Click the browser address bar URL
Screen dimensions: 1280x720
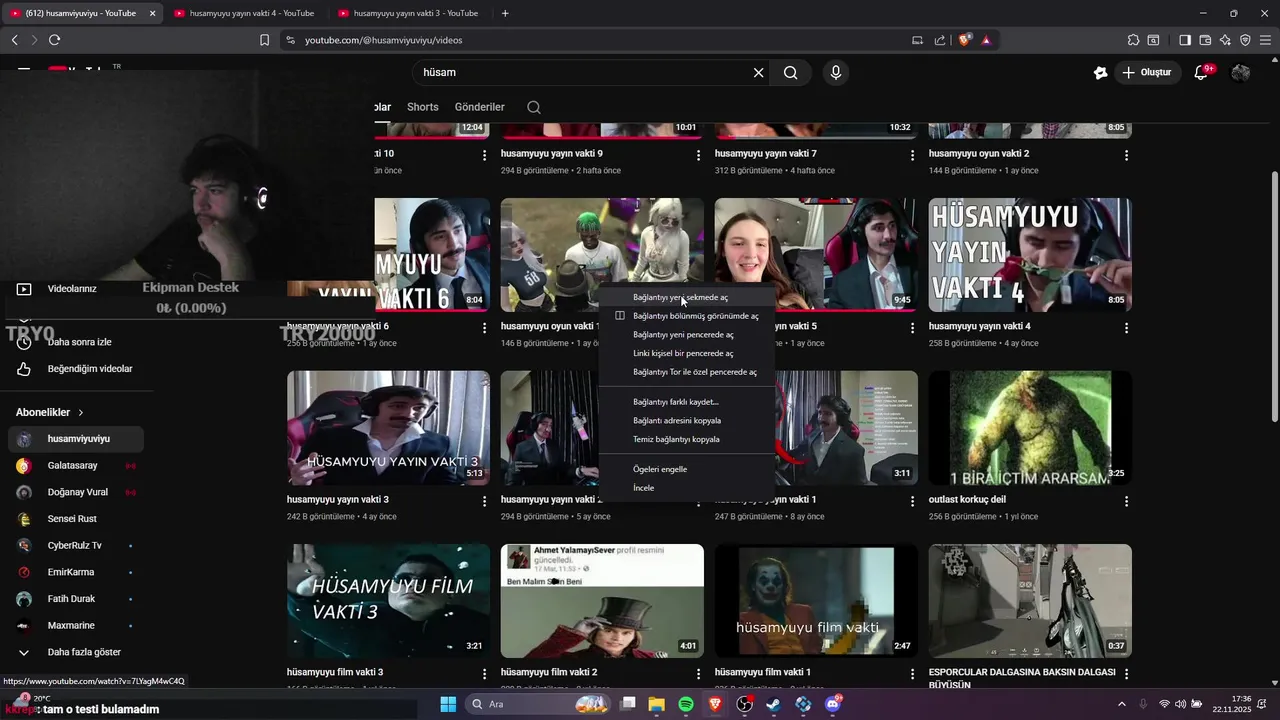click(x=383, y=40)
